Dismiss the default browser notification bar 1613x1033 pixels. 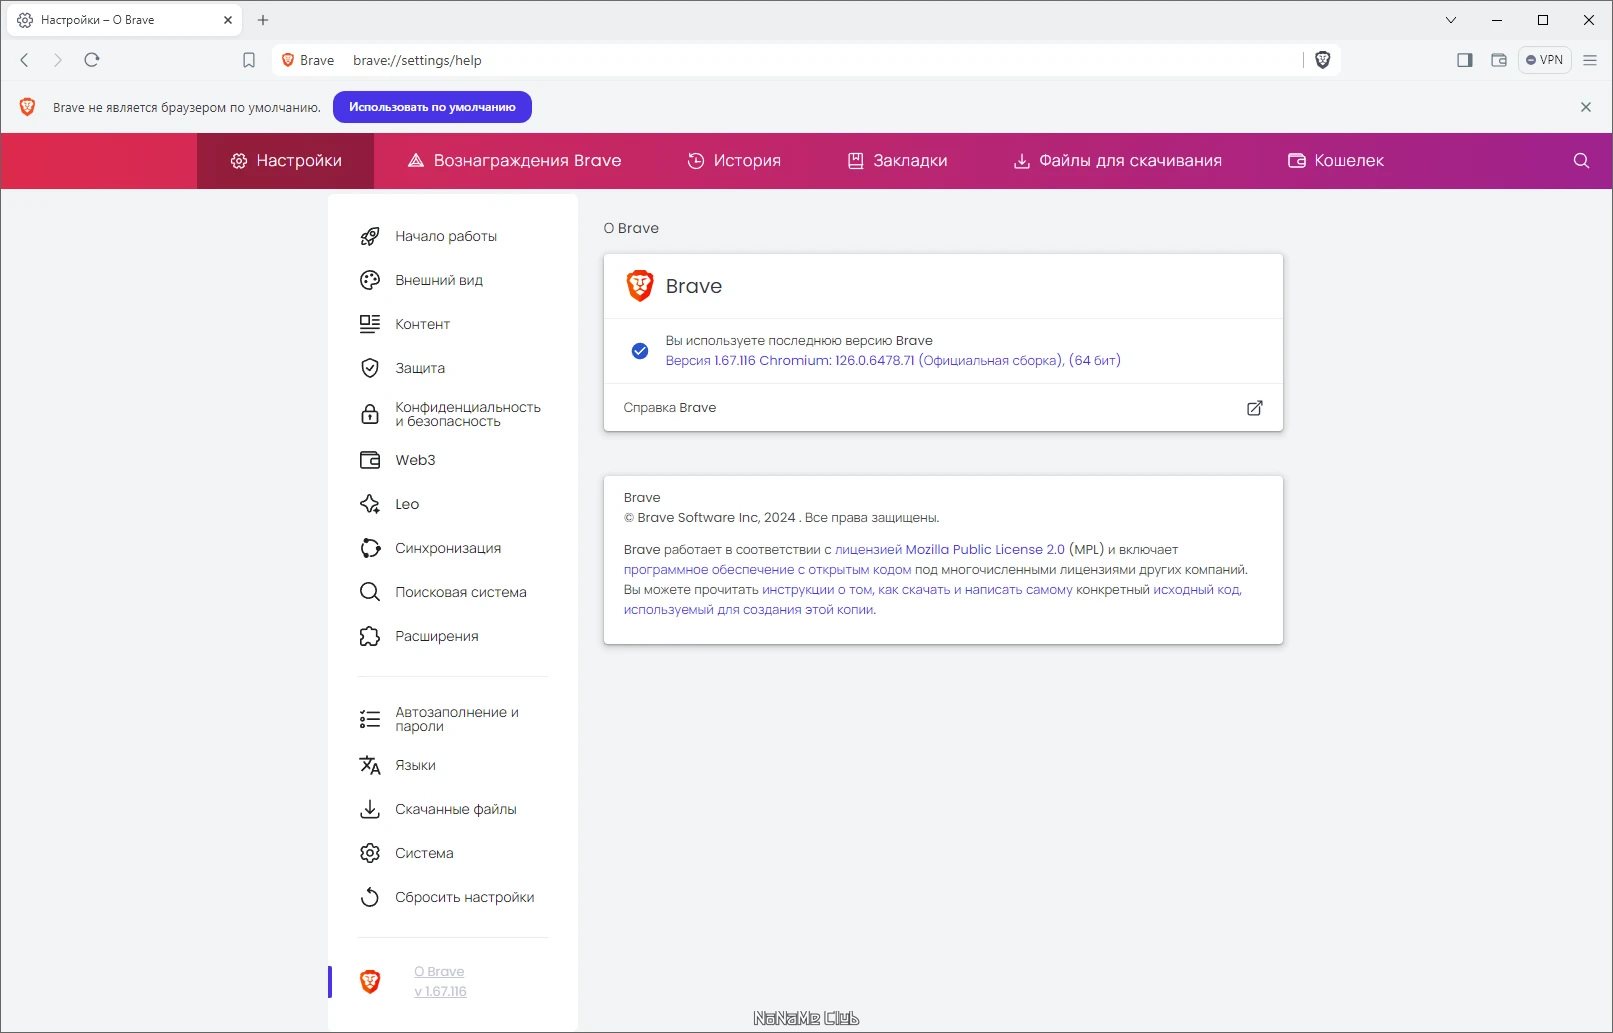coord(1586,107)
